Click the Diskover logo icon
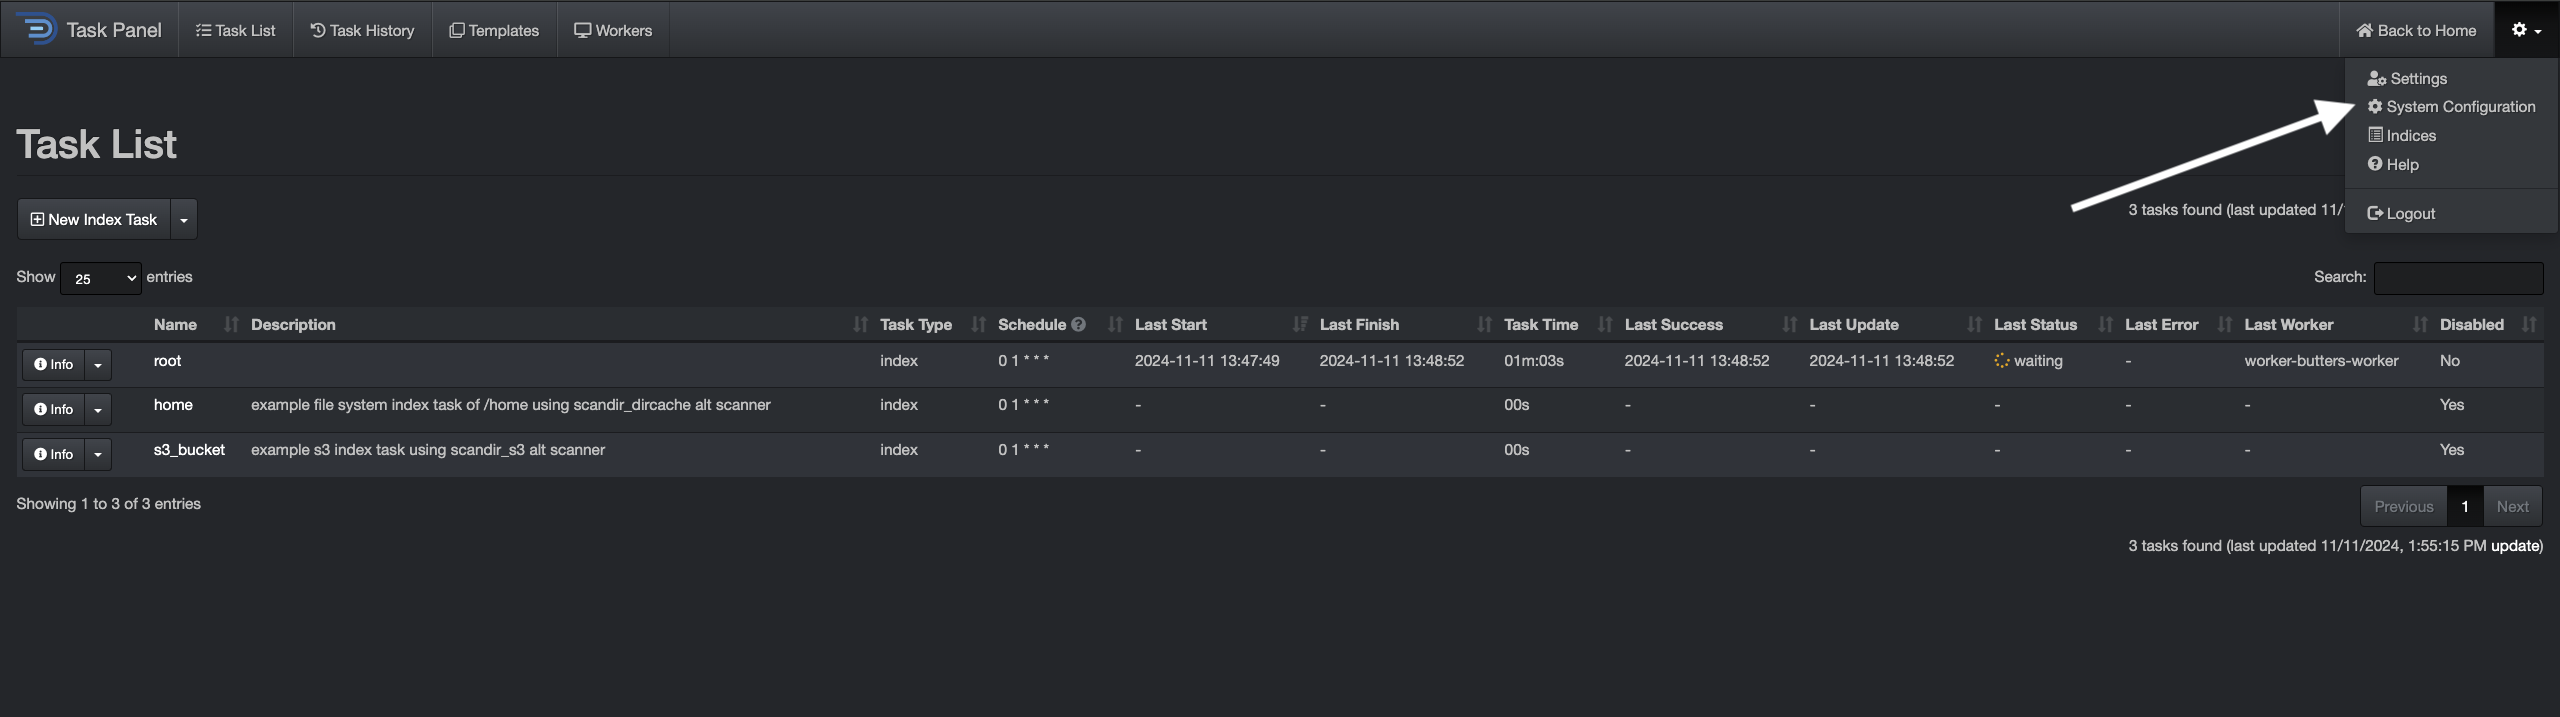The height and width of the screenshot is (717, 2560). [x=36, y=29]
